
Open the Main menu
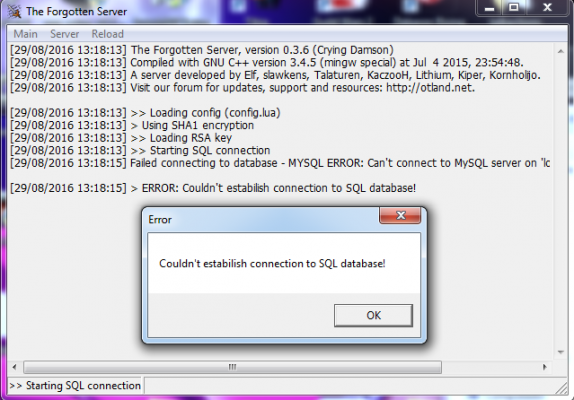tap(25, 34)
